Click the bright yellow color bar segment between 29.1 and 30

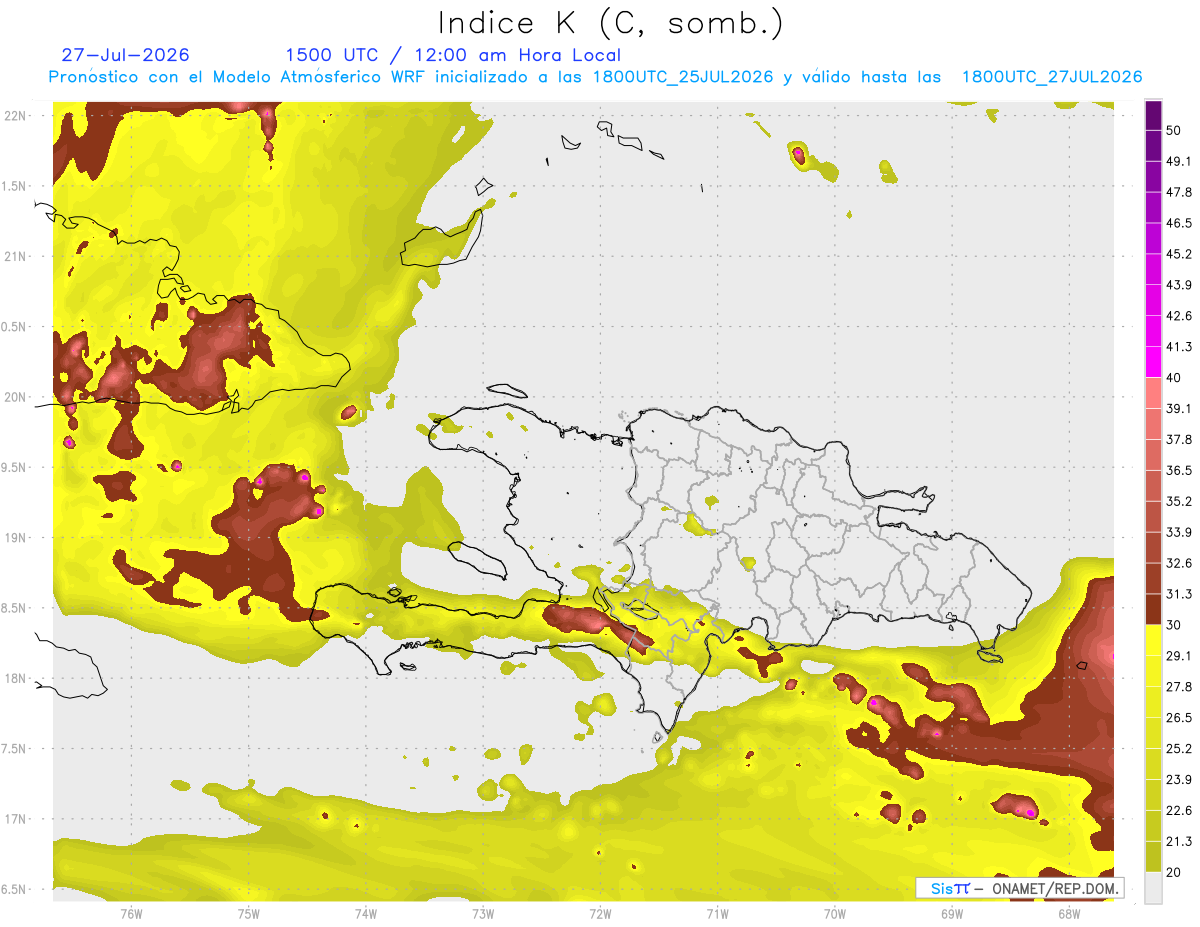tap(1153, 640)
